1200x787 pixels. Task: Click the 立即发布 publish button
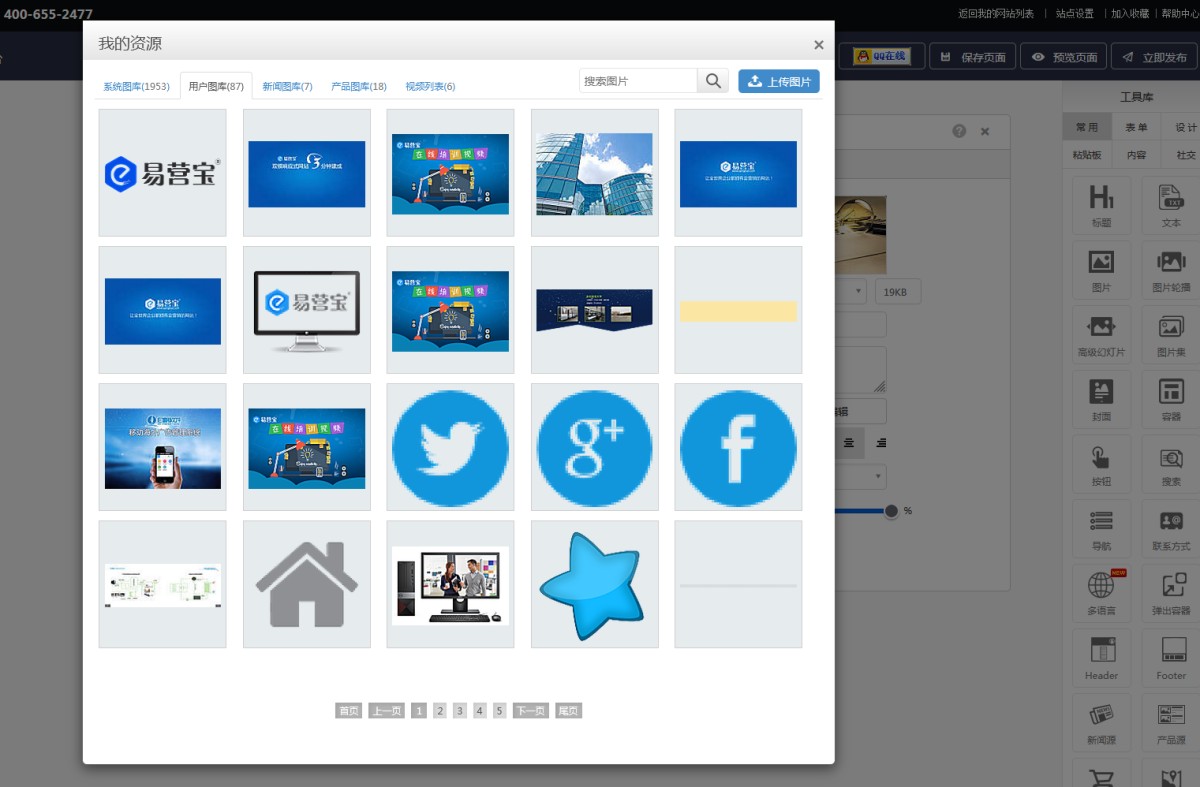1154,56
